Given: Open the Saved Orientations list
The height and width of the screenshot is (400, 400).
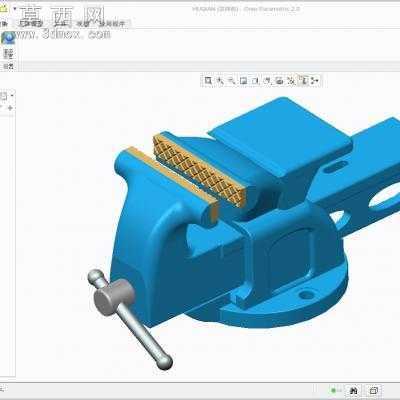Looking at the screenshot, I should point(267,81).
